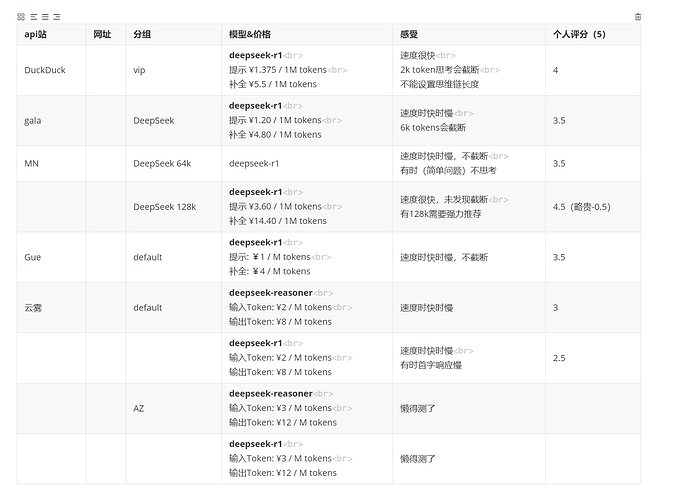Click bold 'deepseek-r1' in DuckDuck row
673x500 pixels.
pyautogui.click(x=255, y=55)
